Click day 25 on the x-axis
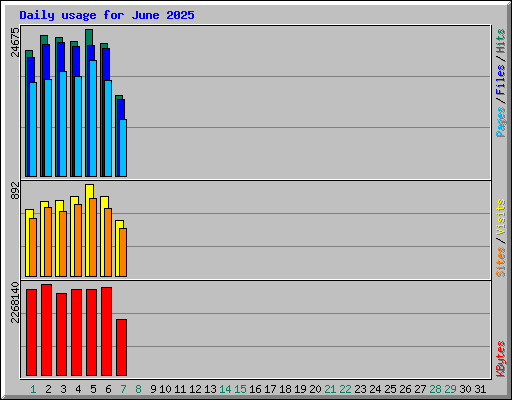512x400 pixels. click(x=390, y=389)
